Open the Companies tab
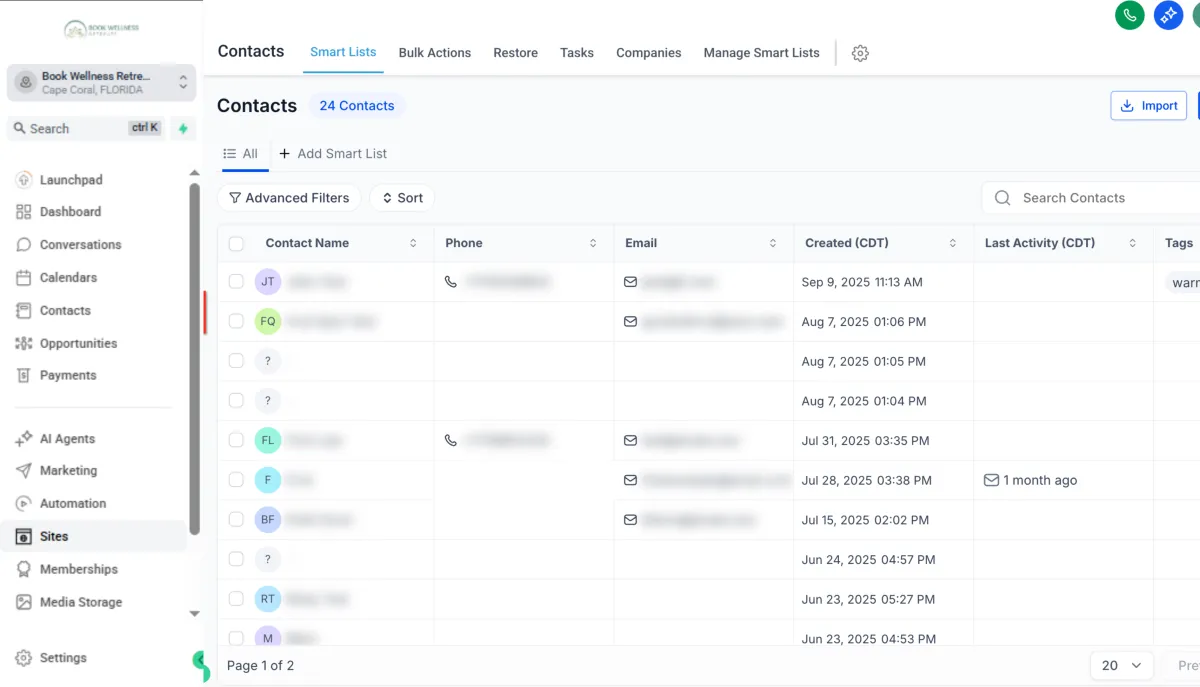Viewport: 1200px width, 687px height. (x=648, y=53)
